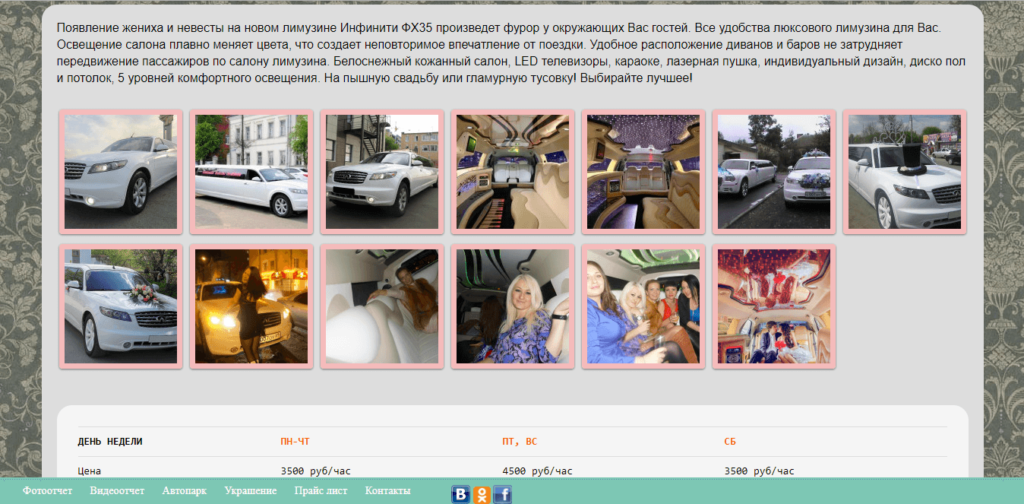The width and height of the screenshot is (1024, 504).
Task: Click the ПН-ЧТ column header
Action: (295, 442)
